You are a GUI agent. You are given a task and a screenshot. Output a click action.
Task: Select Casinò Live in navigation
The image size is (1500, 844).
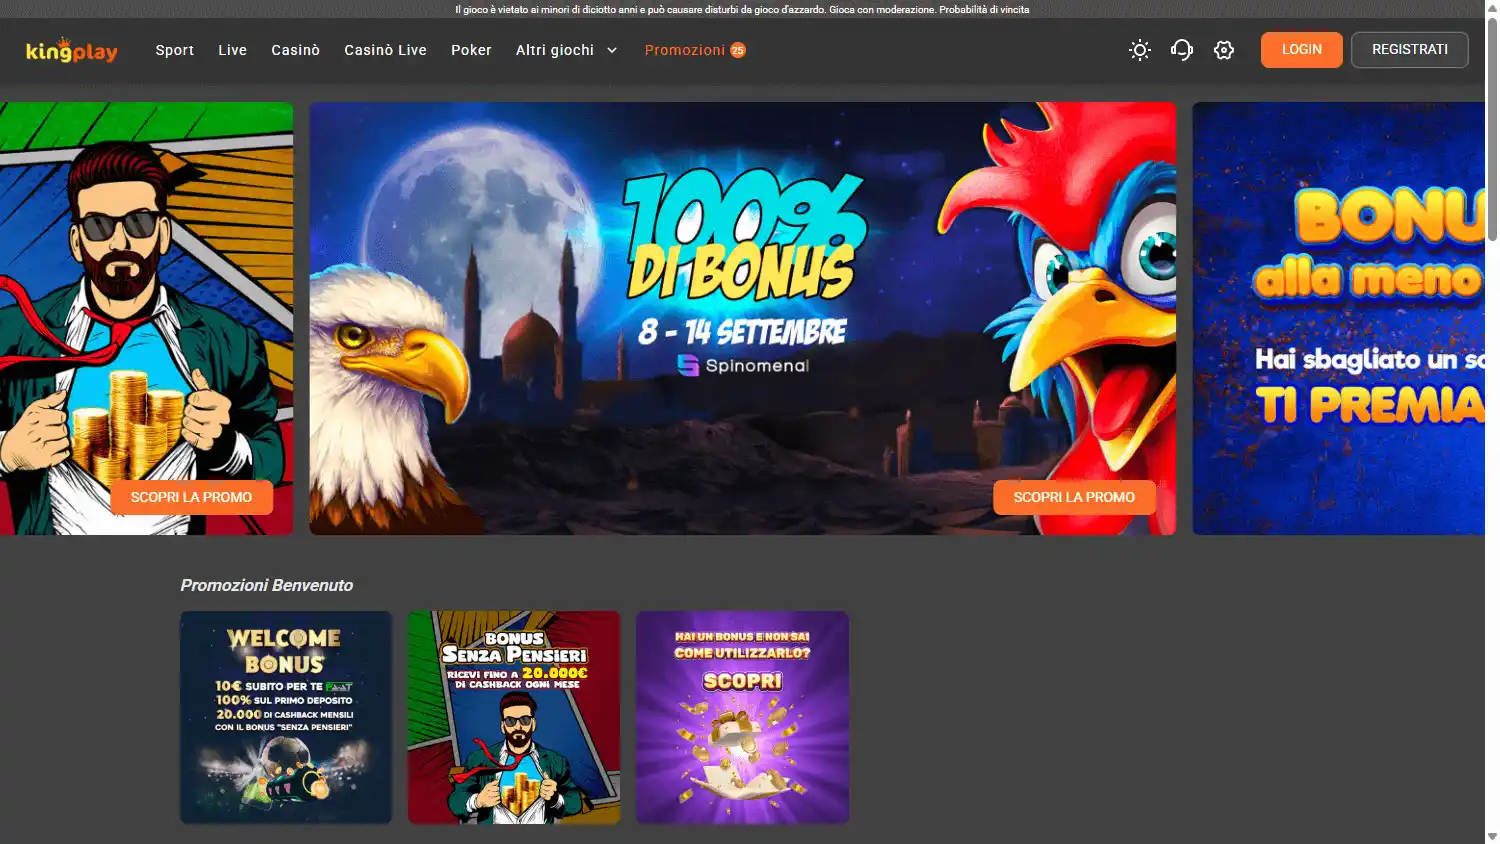click(x=385, y=50)
